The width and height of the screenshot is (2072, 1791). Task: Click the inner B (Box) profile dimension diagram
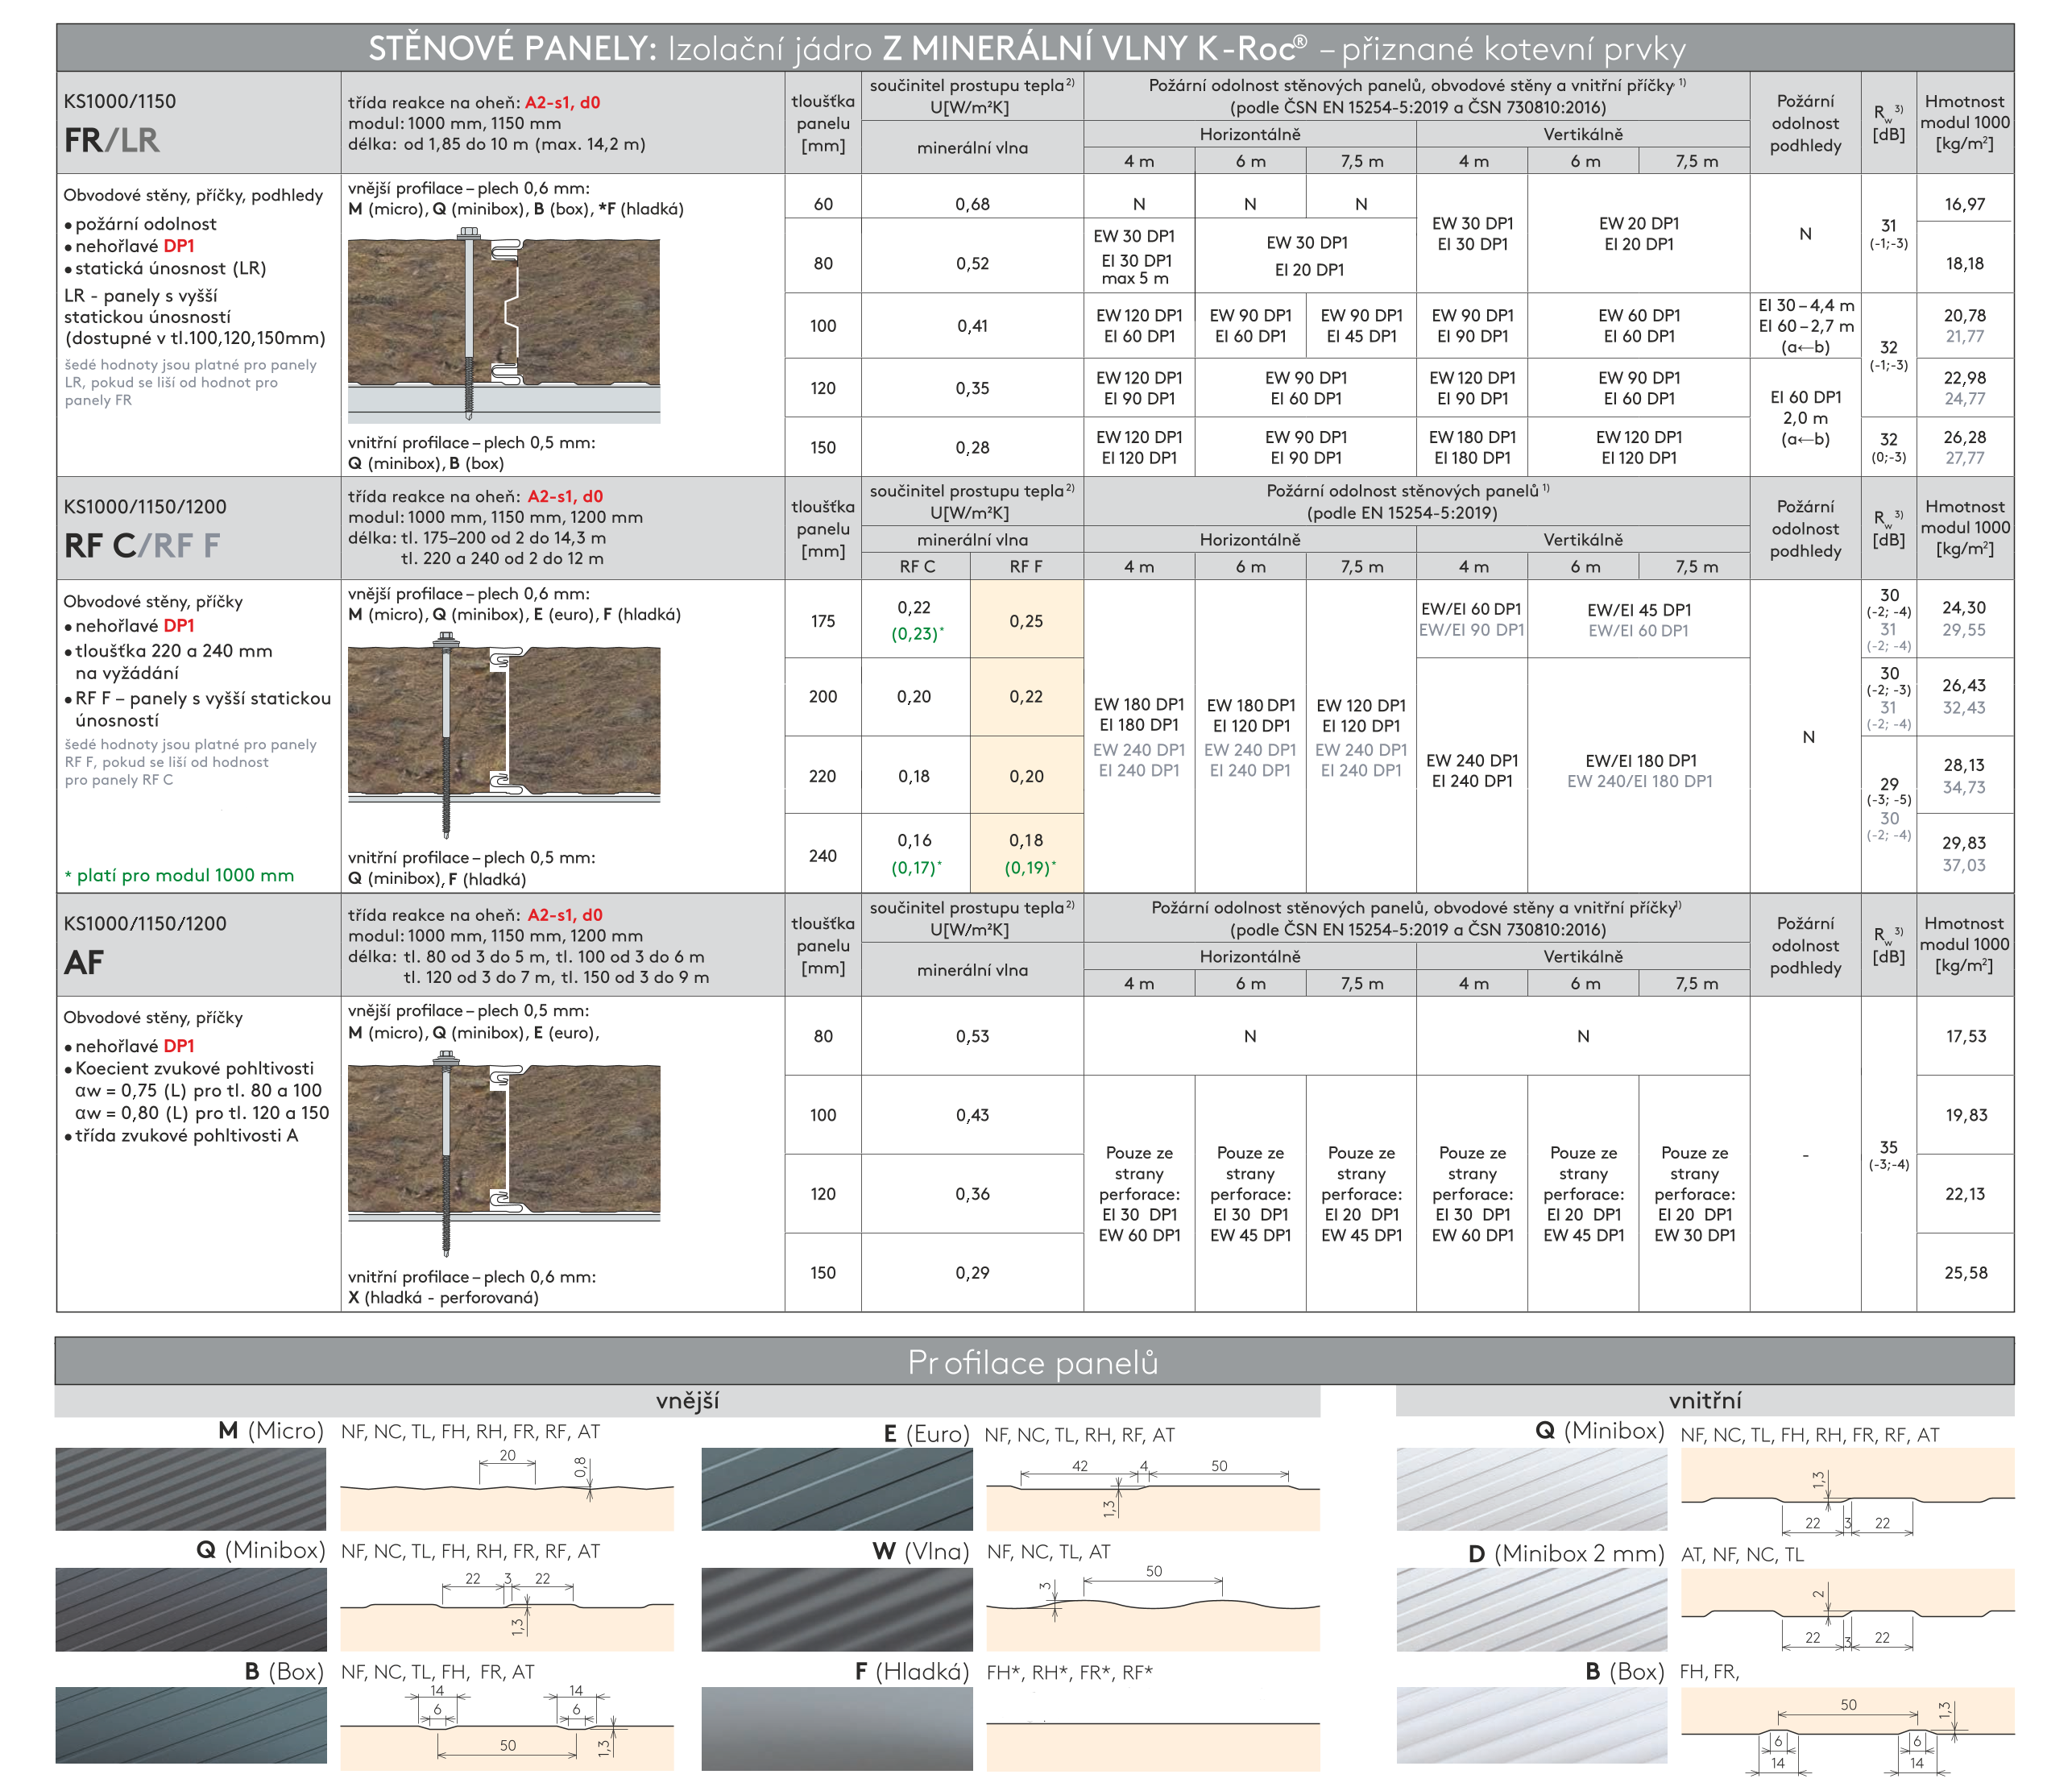1847,1730
